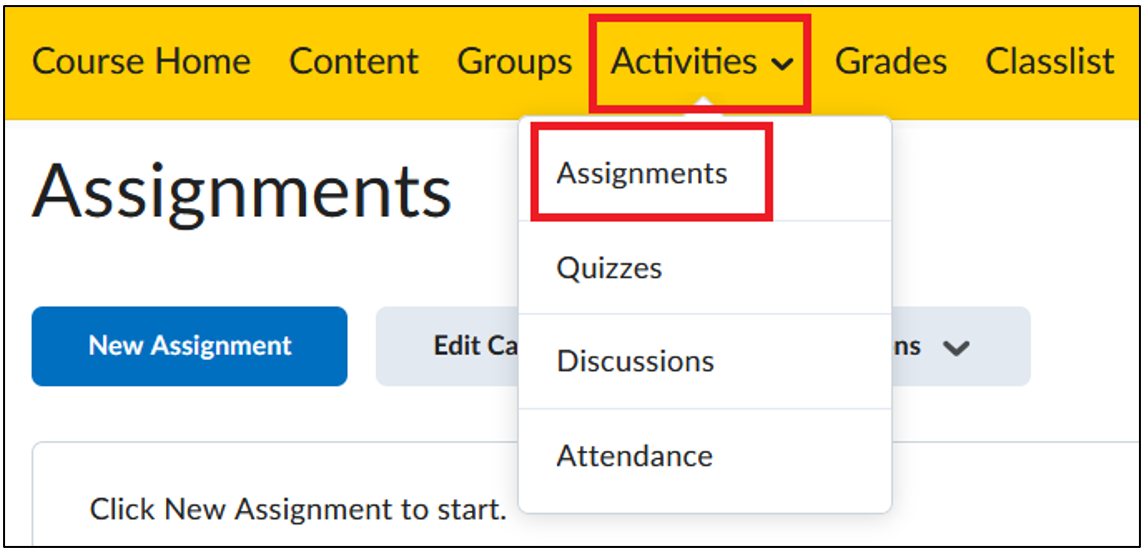
Task: Click the large Assignments page heading
Action: (x=241, y=191)
